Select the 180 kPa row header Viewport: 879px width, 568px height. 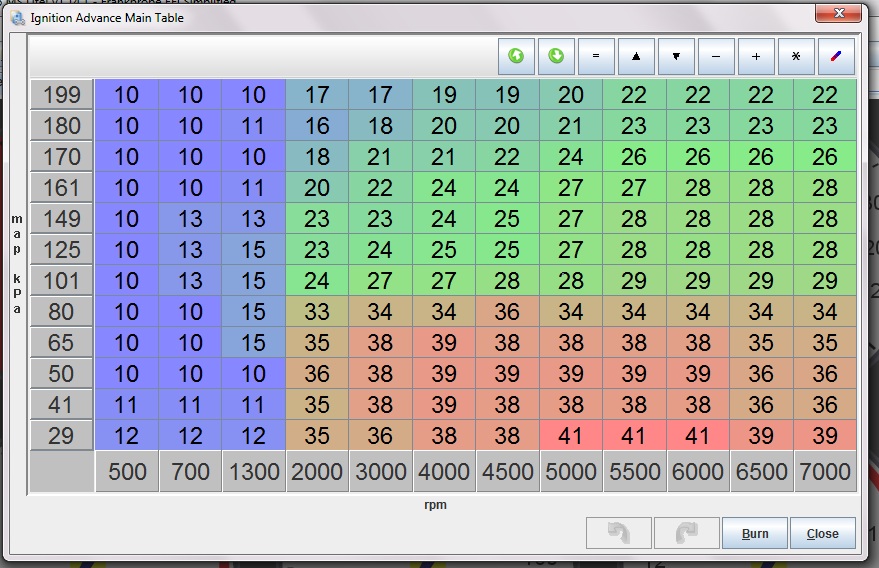click(x=61, y=126)
